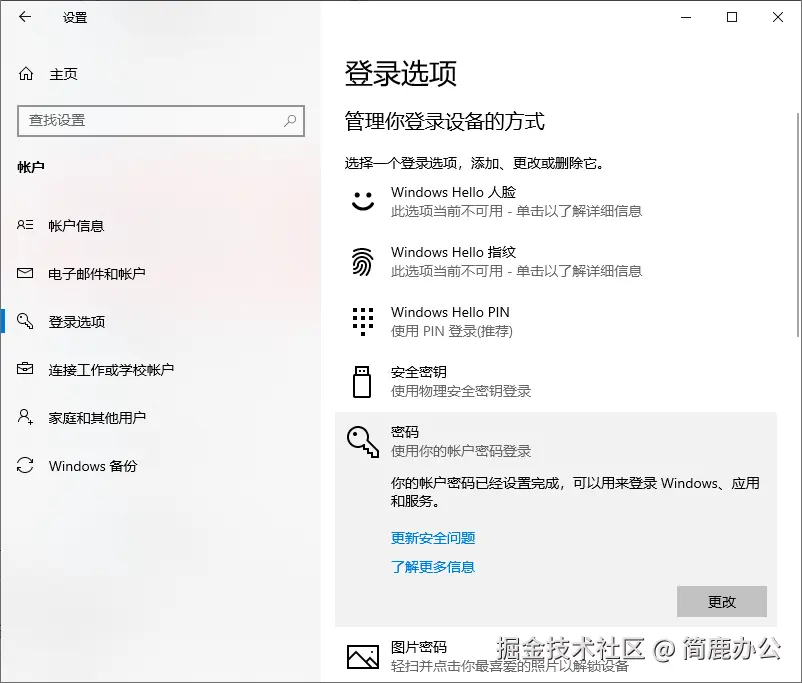Click the 更改 button to change password

(722, 602)
